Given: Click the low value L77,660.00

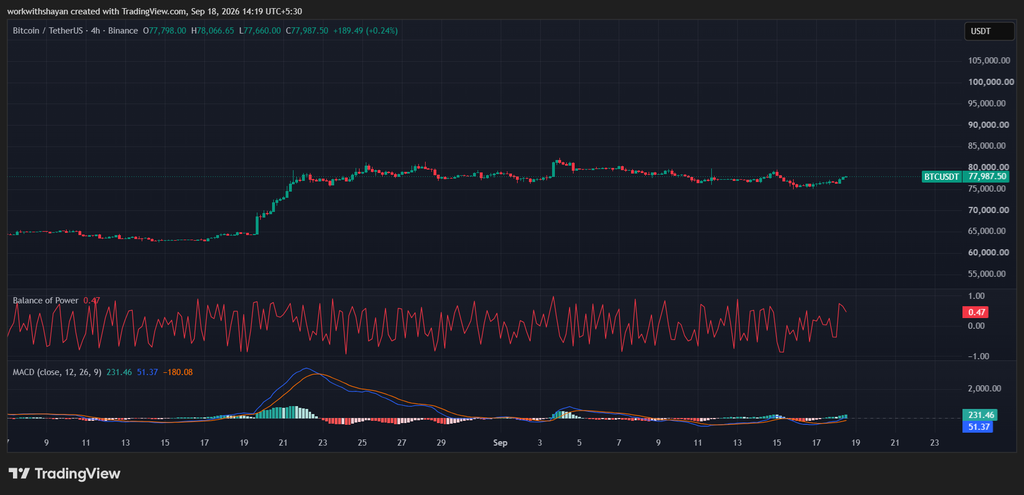Looking at the screenshot, I should [x=260, y=31].
